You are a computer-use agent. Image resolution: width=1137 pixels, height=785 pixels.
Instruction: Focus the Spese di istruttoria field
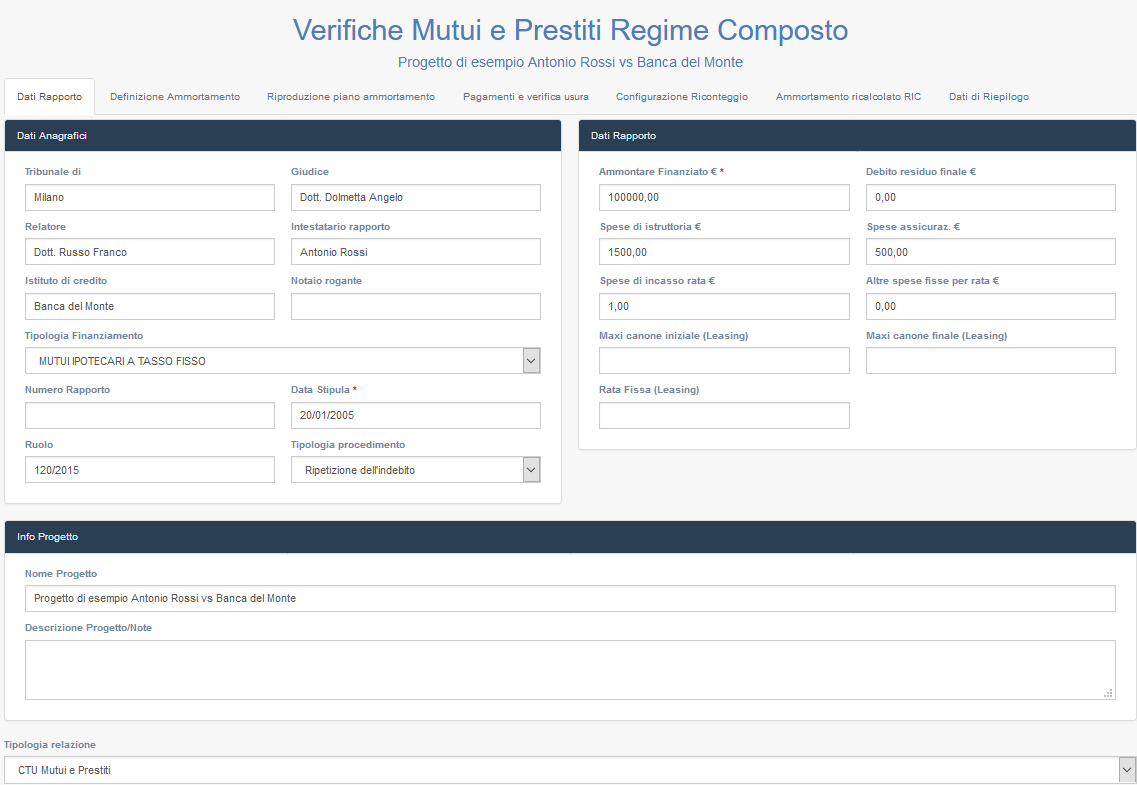[724, 252]
